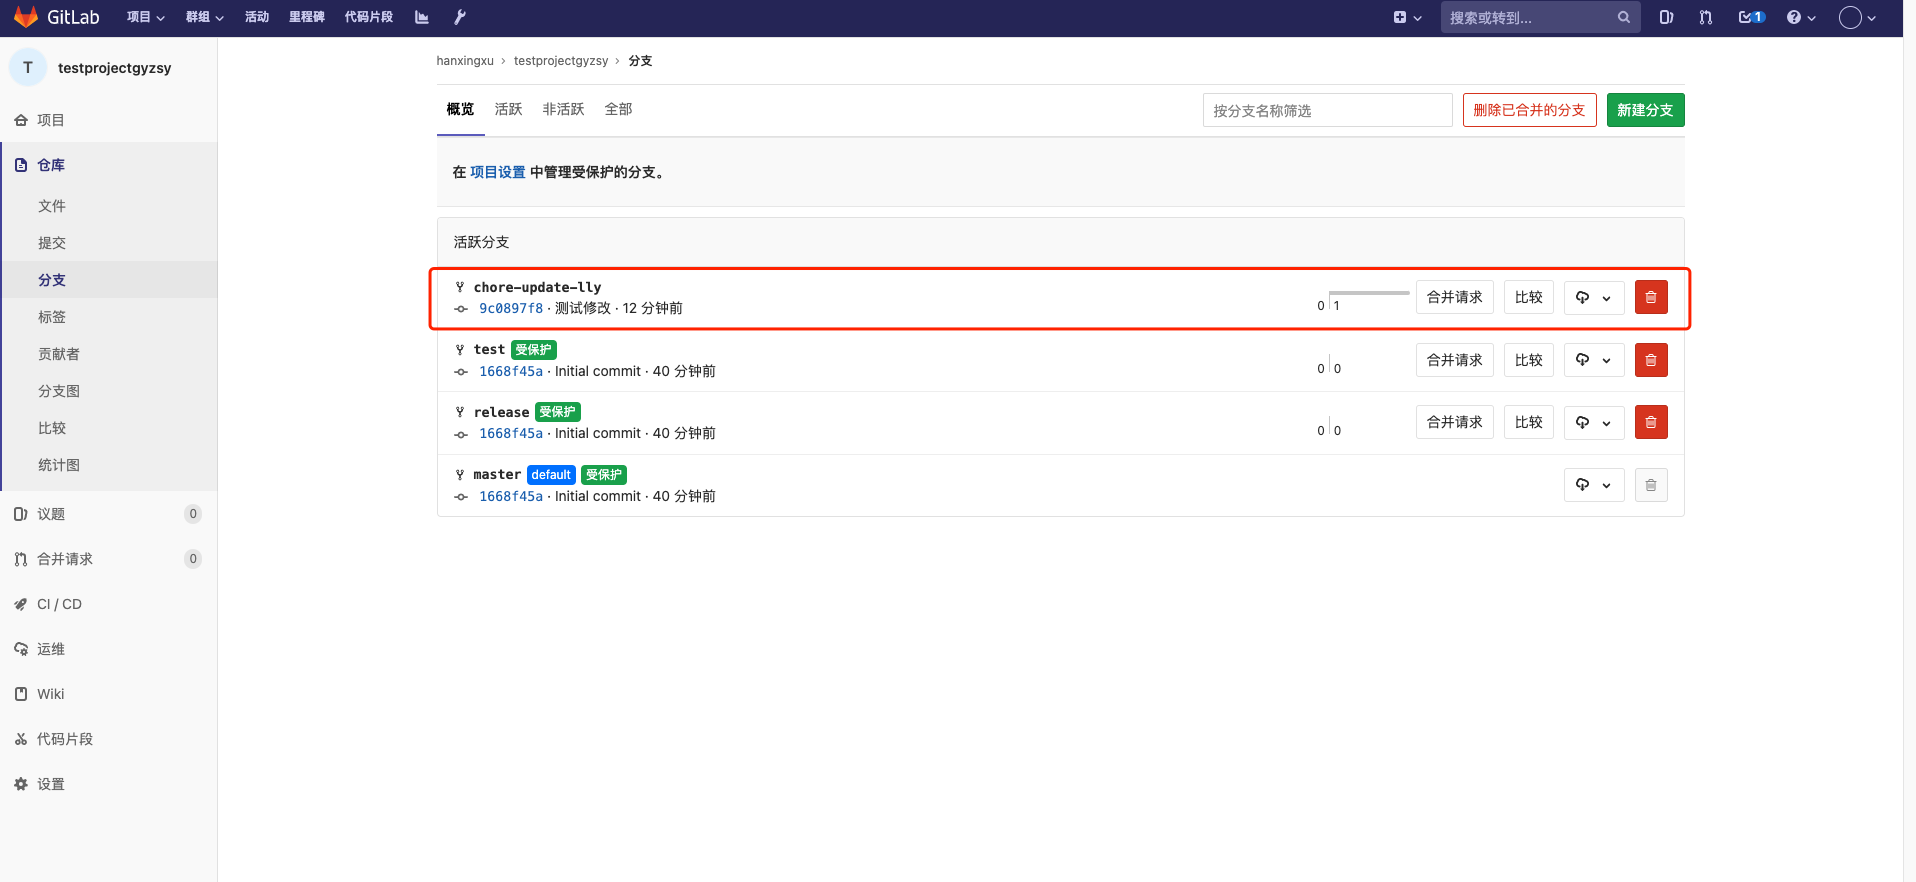The image size is (1916, 882).
Task: Open download dropdown for chore-update-lly branch
Action: pos(1594,297)
